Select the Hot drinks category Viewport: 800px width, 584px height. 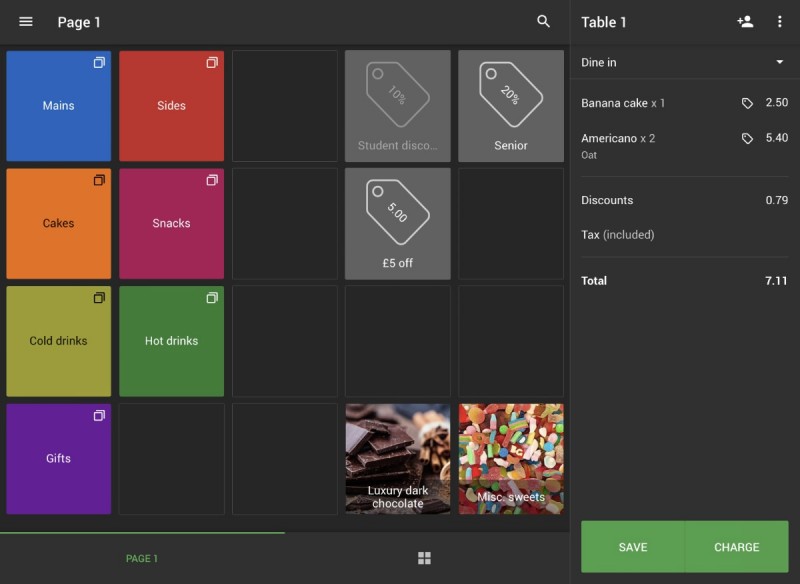pos(171,340)
